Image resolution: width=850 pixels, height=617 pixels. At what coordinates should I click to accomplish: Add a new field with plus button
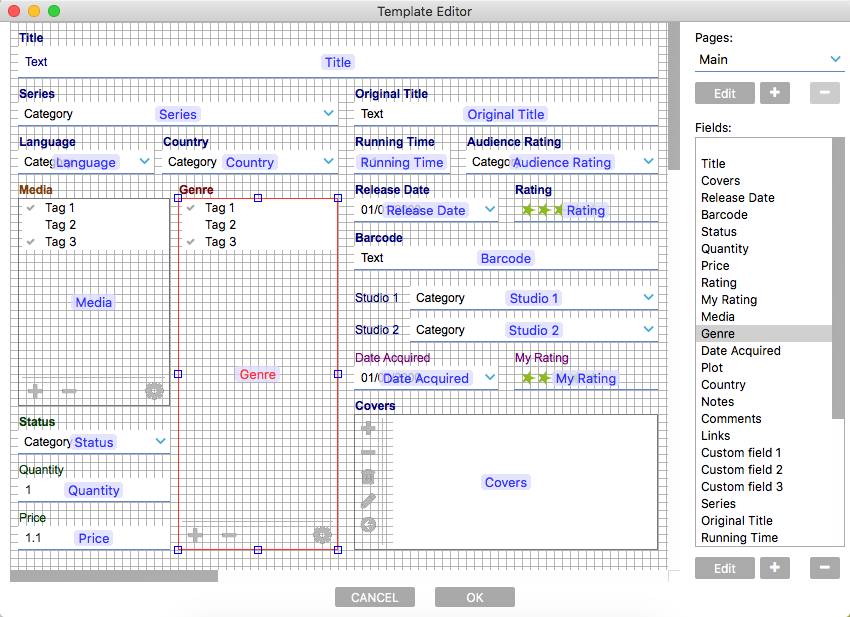[775, 568]
